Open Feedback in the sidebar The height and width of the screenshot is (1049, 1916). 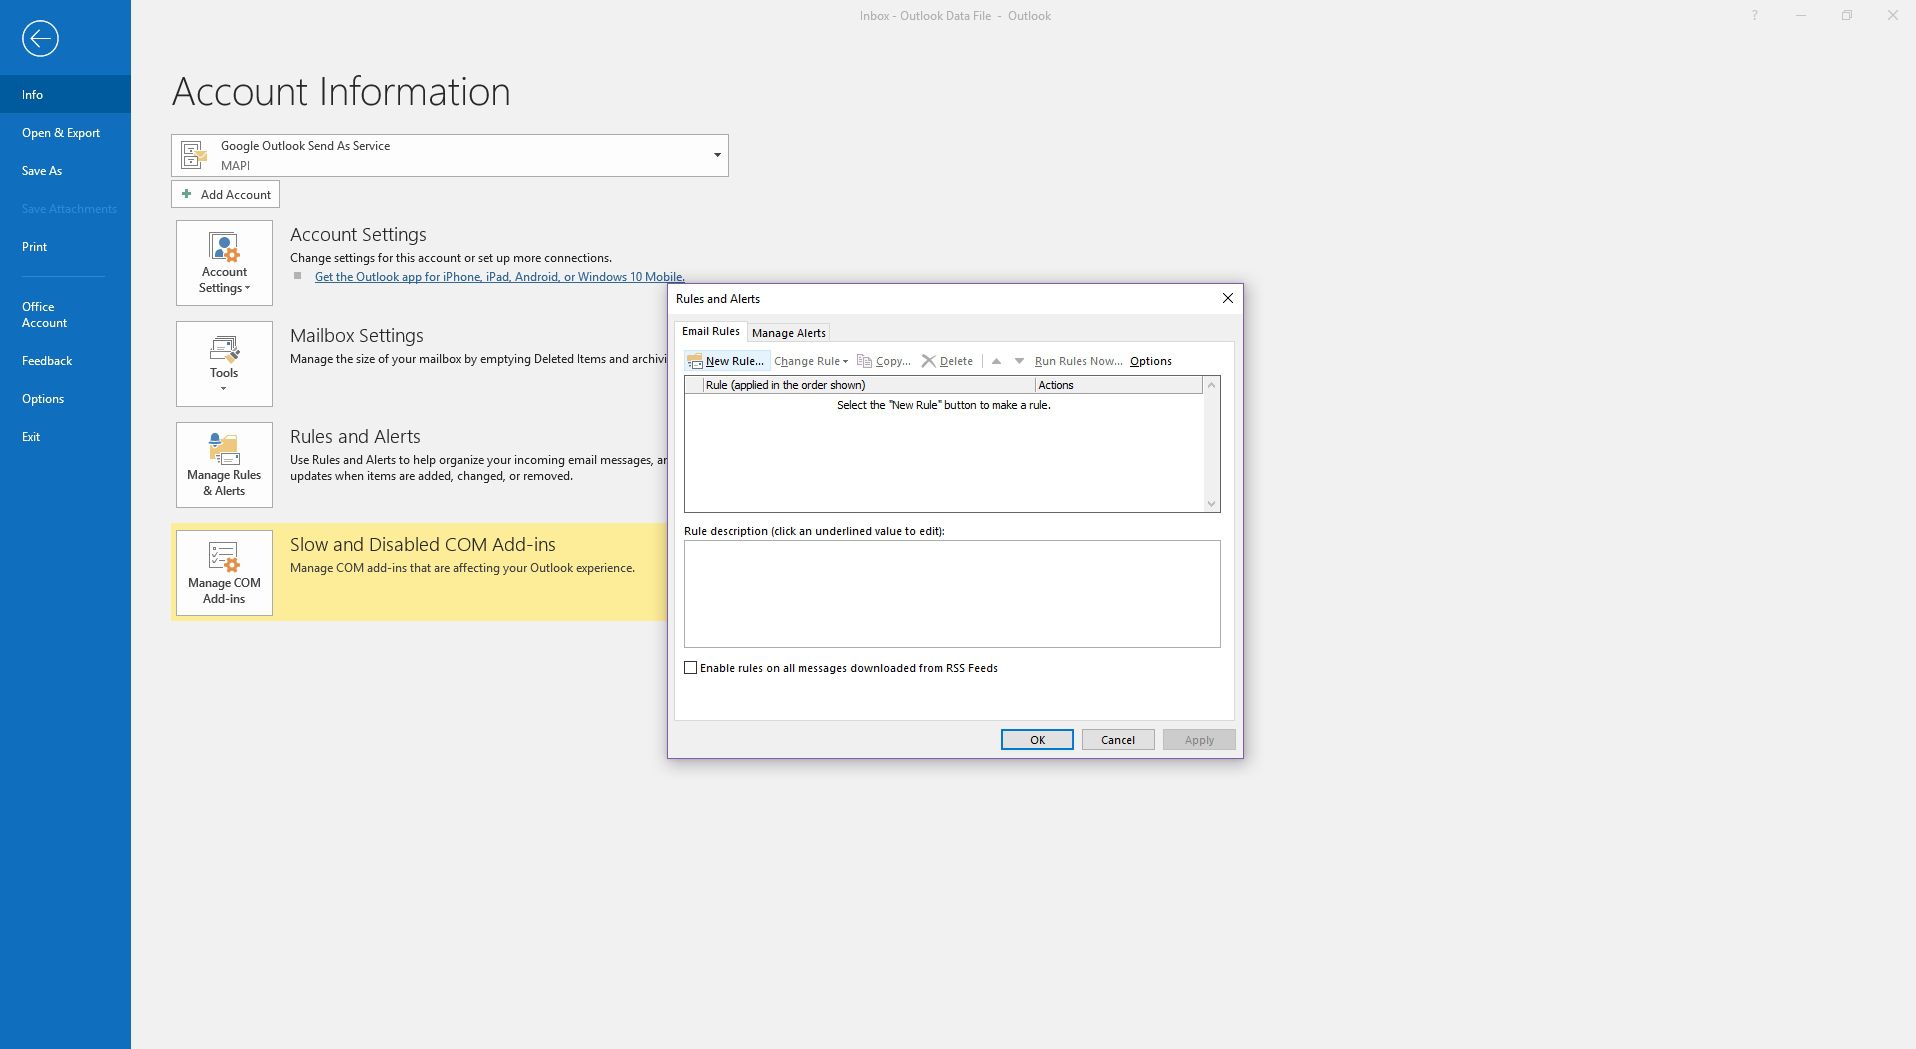pos(65,360)
